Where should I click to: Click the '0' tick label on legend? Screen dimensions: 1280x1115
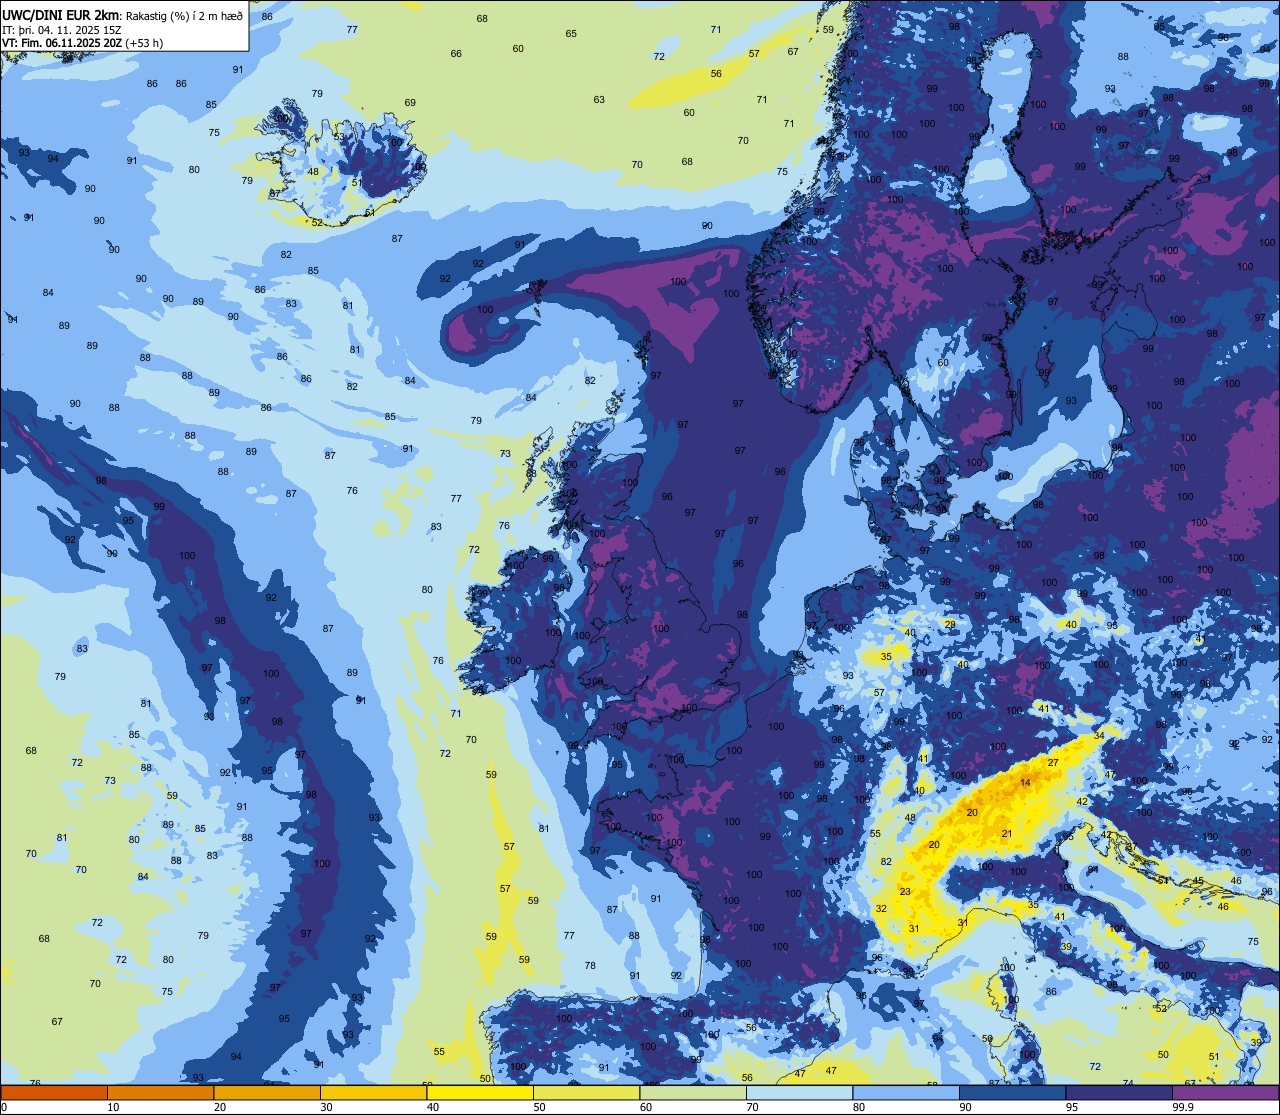point(5,1107)
